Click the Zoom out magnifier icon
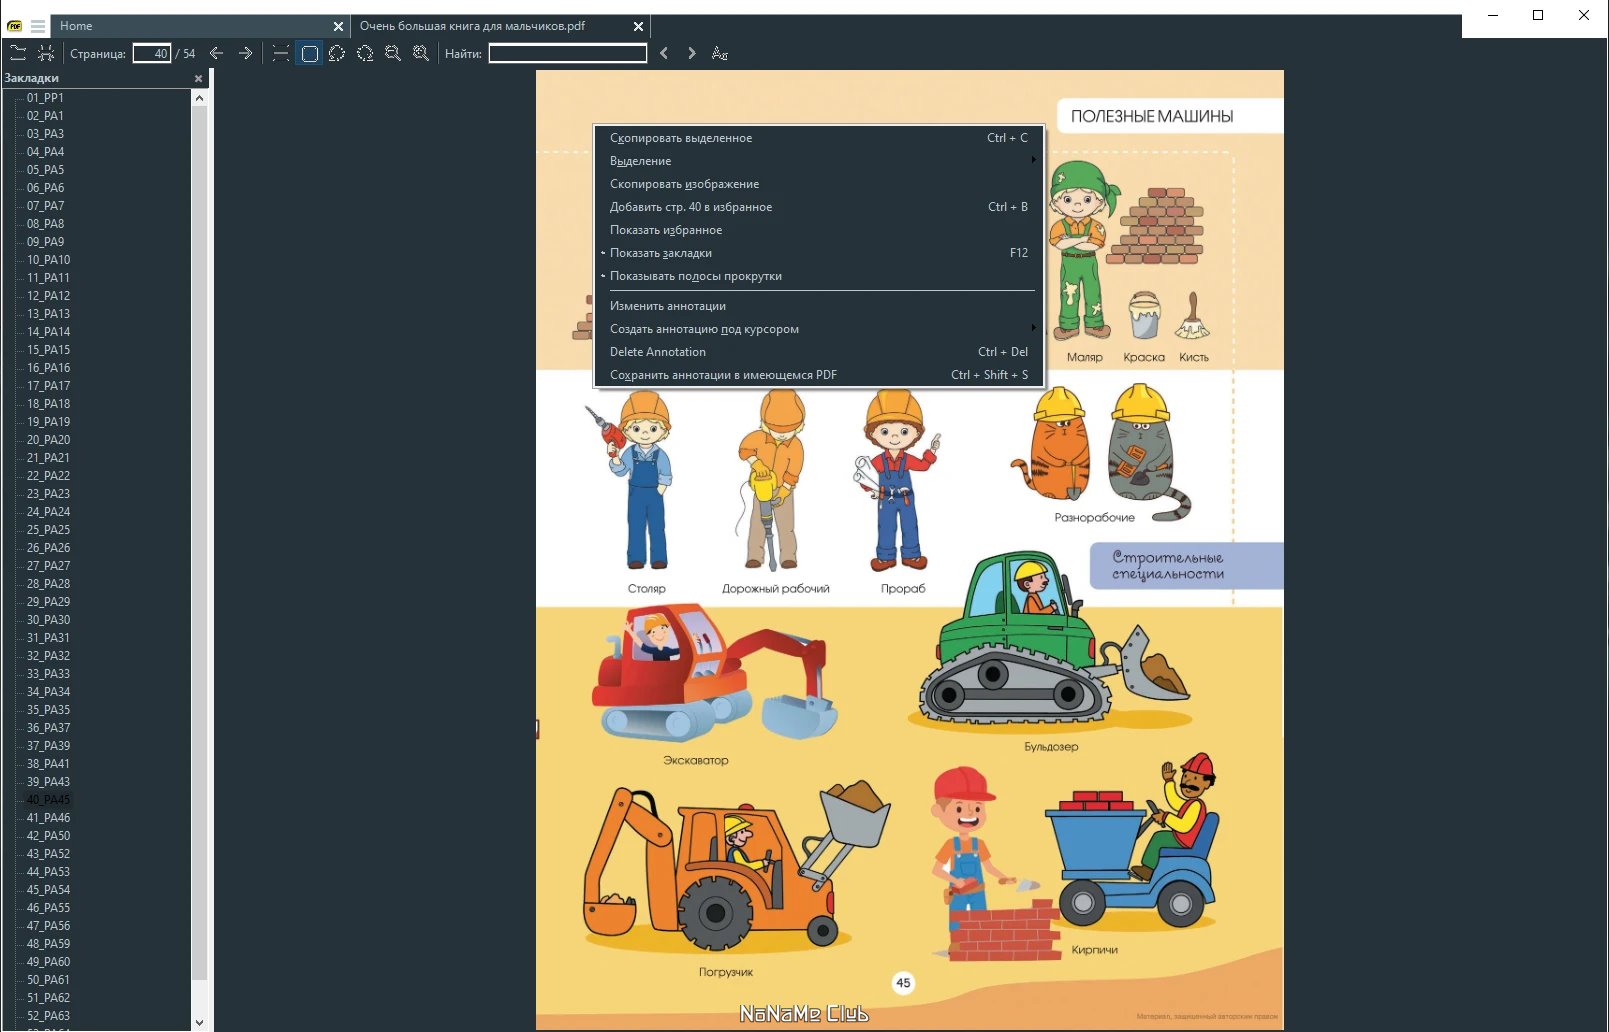Screen dimensions: 1609x1032 (393, 53)
